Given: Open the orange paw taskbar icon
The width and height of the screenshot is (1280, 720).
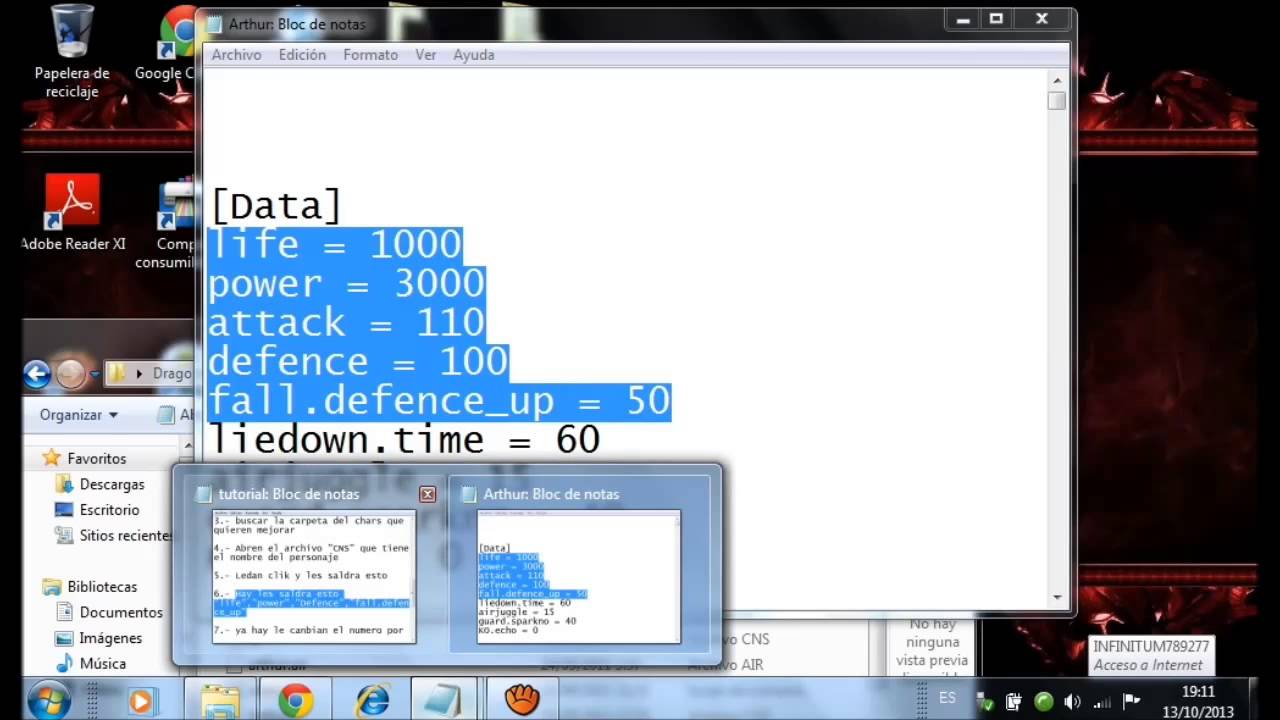Looking at the screenshot, I should [522, 701].
